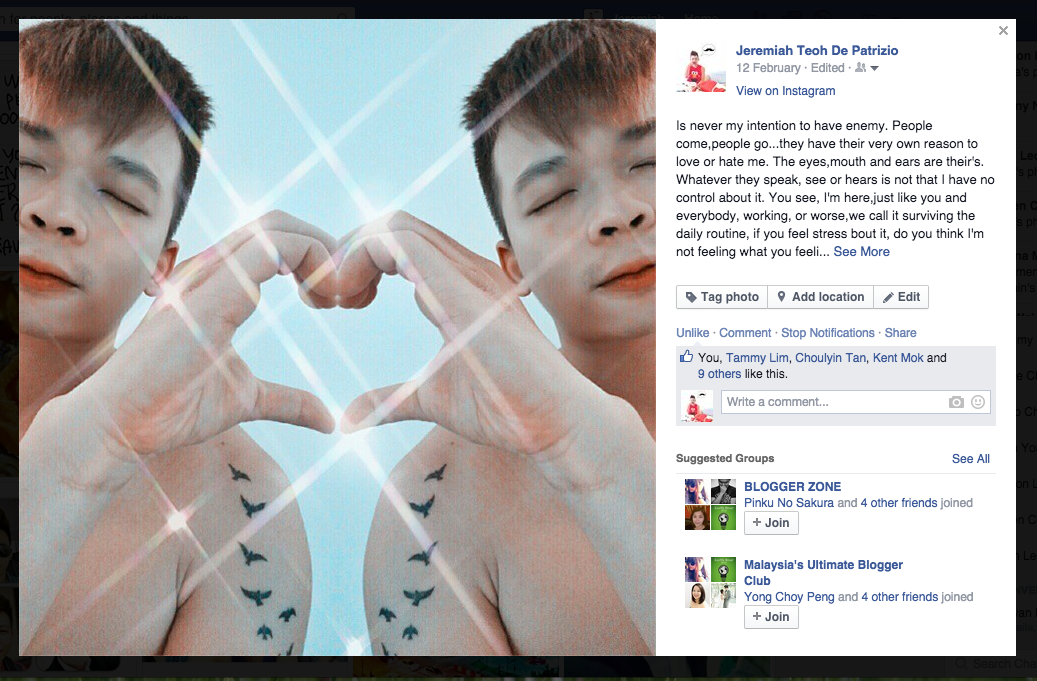Viewport: 1037px width, 681px height.
Task: Stop Notifications for this post
Action: 827,333
